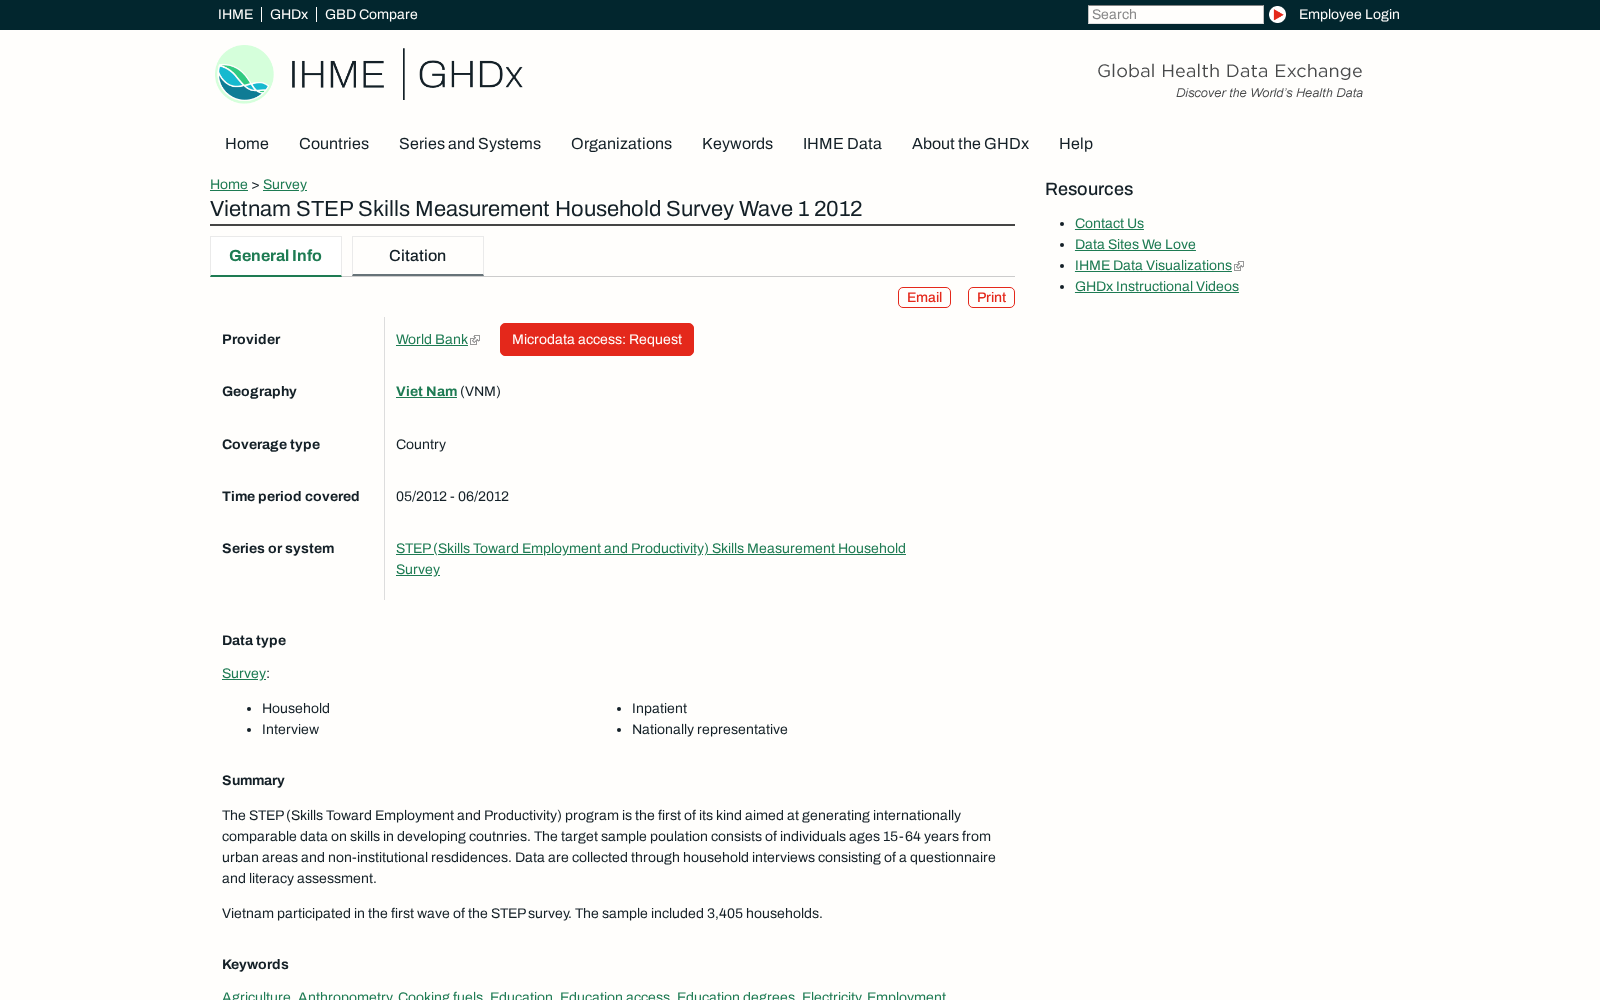Open the GHDx logo text
The image size is (1600, 1000).
[470, 75]
